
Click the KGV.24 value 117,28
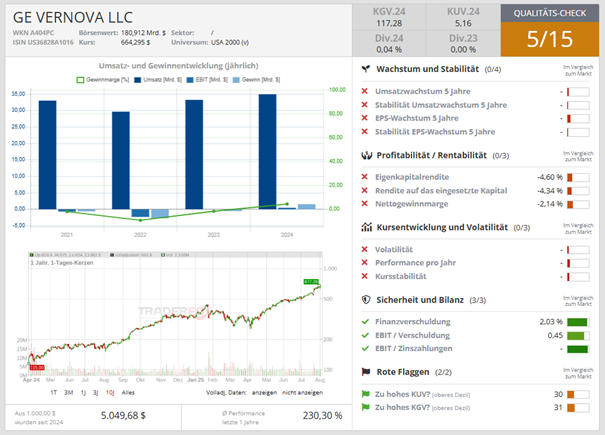(x=389, y=24)
